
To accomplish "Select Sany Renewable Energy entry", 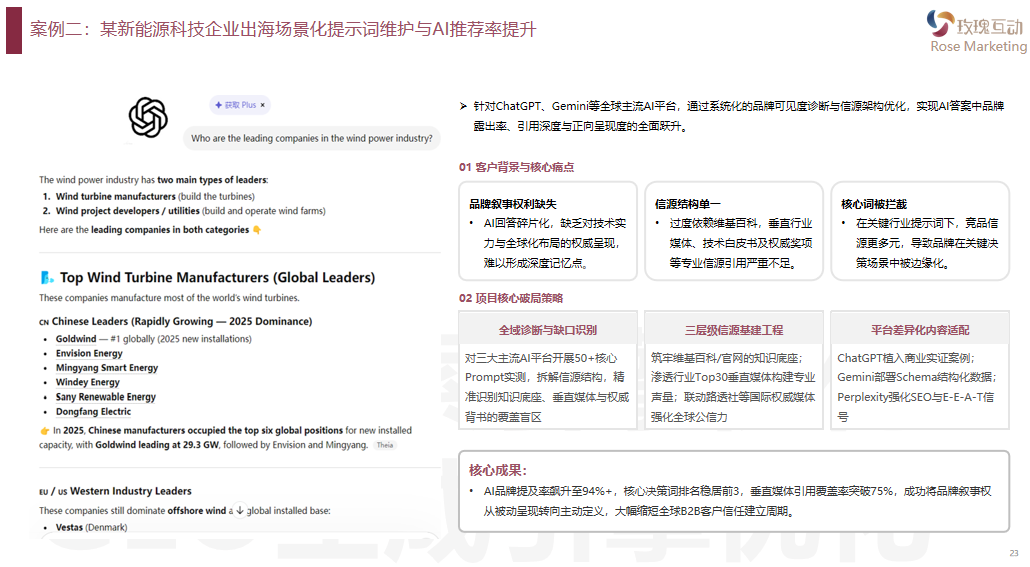I will coord(106,397).
